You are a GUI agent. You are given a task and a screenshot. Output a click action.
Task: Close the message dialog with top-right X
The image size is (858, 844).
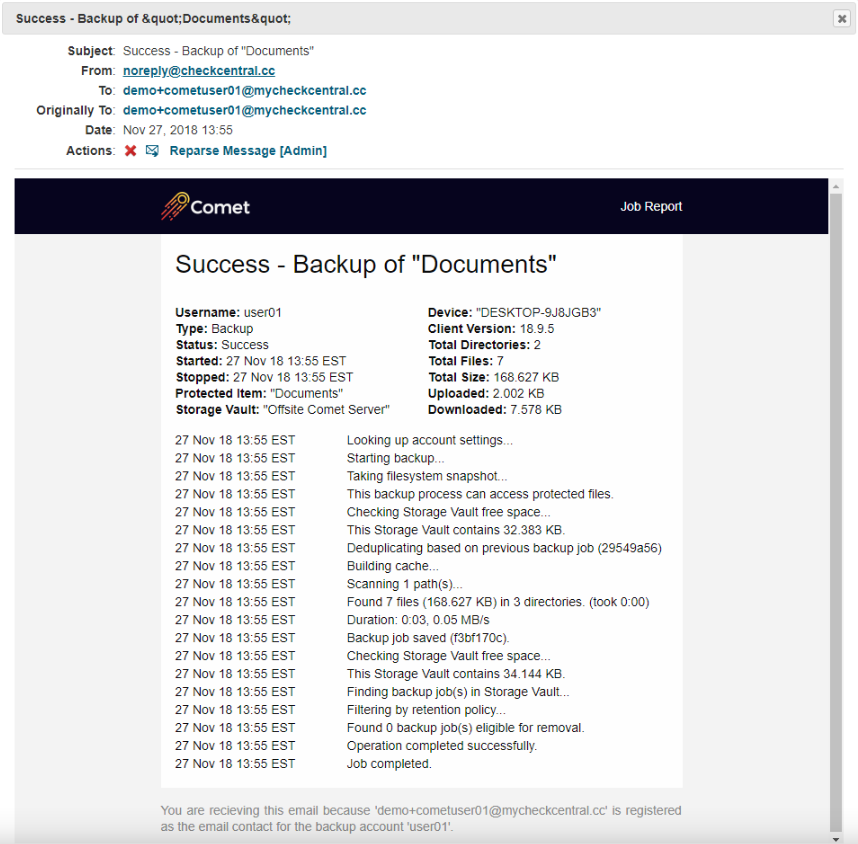(841, 19)
